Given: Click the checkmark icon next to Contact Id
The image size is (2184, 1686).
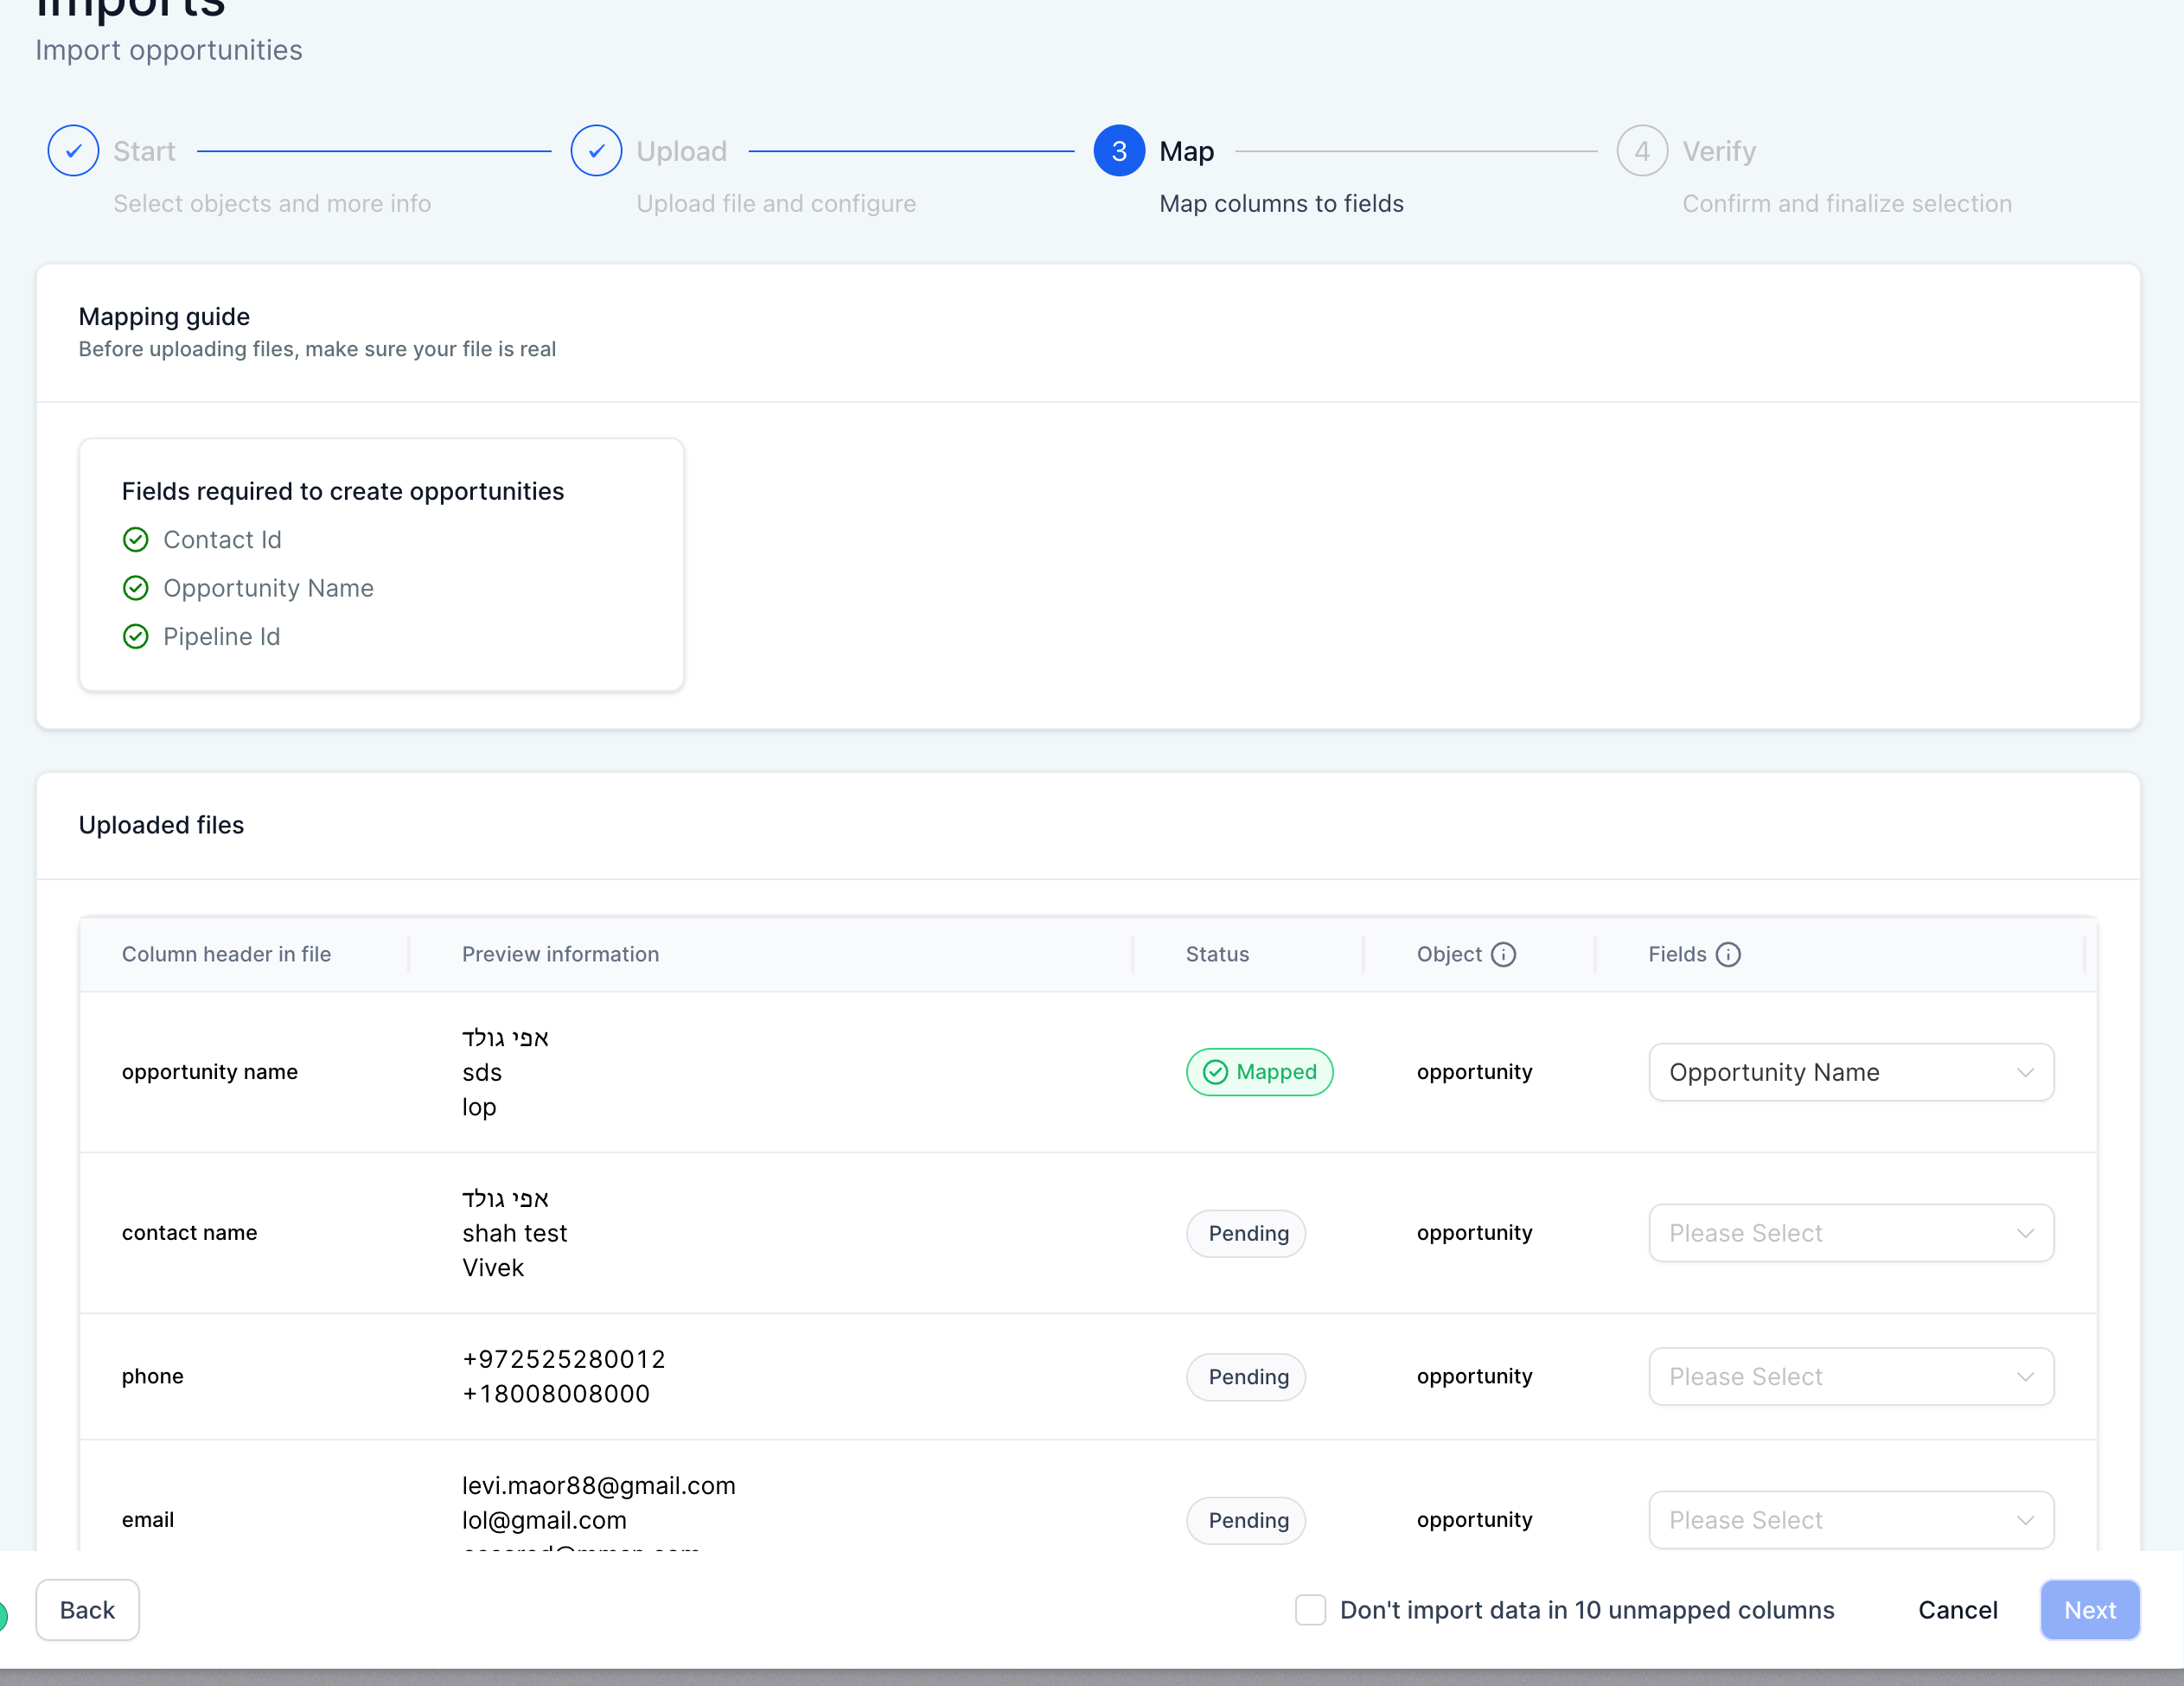Looking at the screenshot, I should click(x=137, y=539).
